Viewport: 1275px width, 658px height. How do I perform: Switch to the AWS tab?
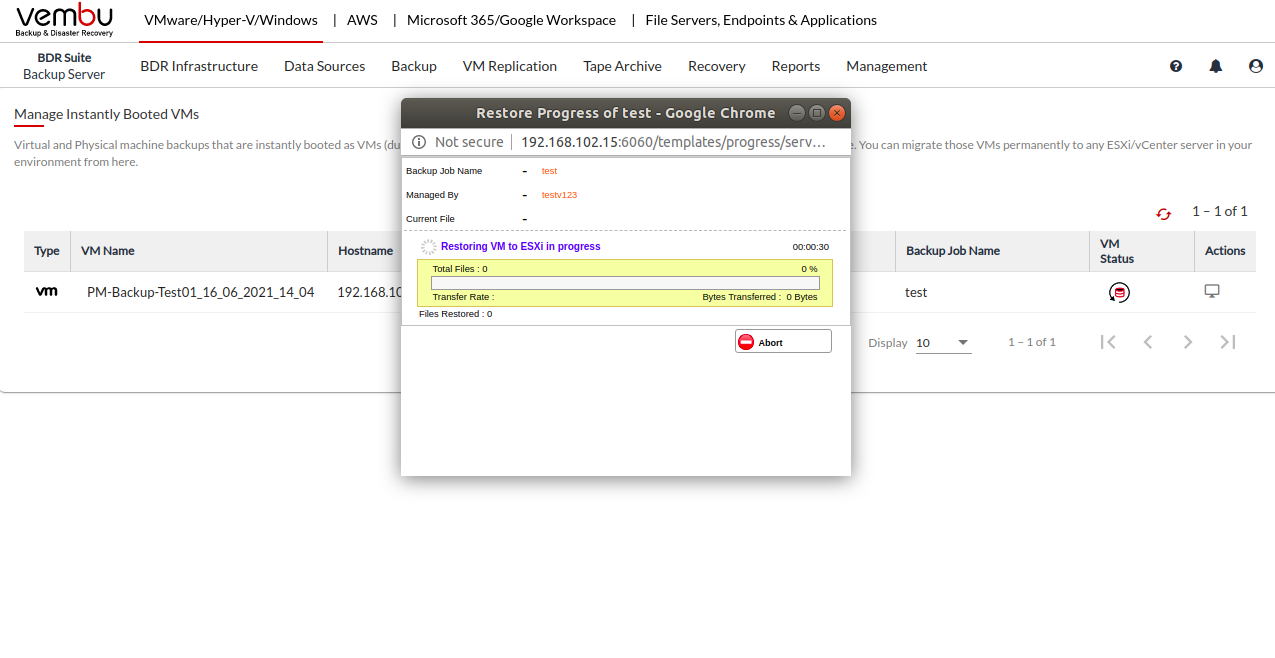(362, 20)
